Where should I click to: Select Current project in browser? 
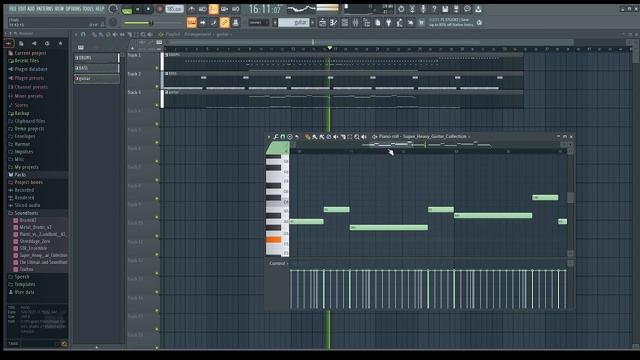tap(30, 53)
